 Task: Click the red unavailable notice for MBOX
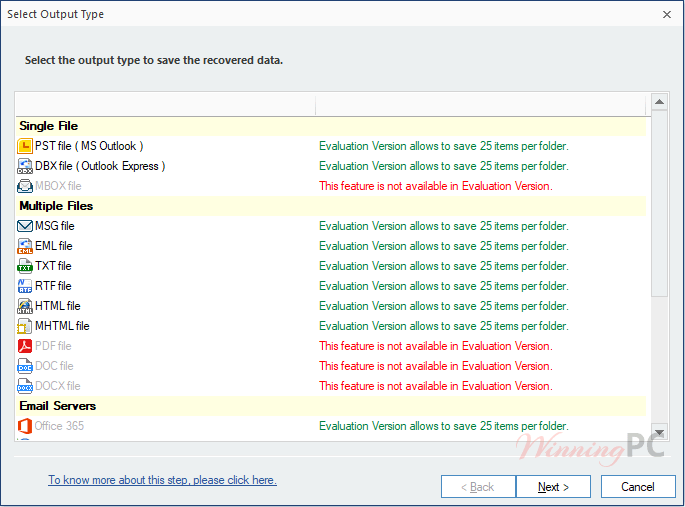click(x=436, y=186)
